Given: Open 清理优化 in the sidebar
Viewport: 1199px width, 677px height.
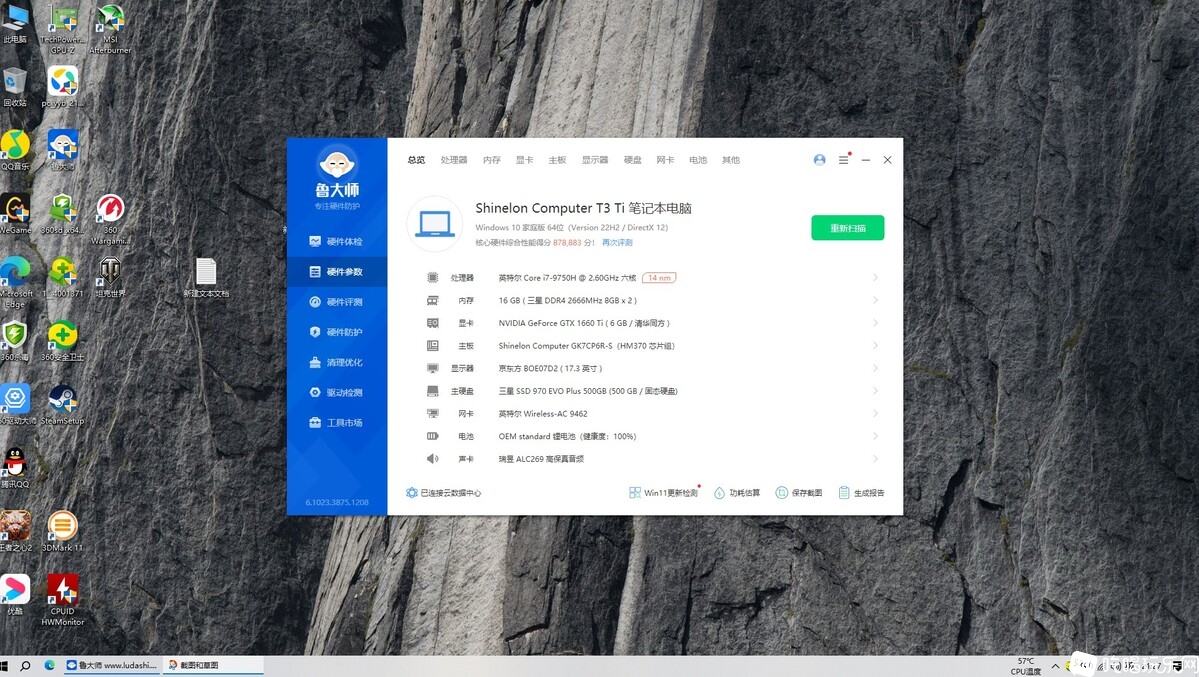Looking at the screenshot, I should coord(336,363).
